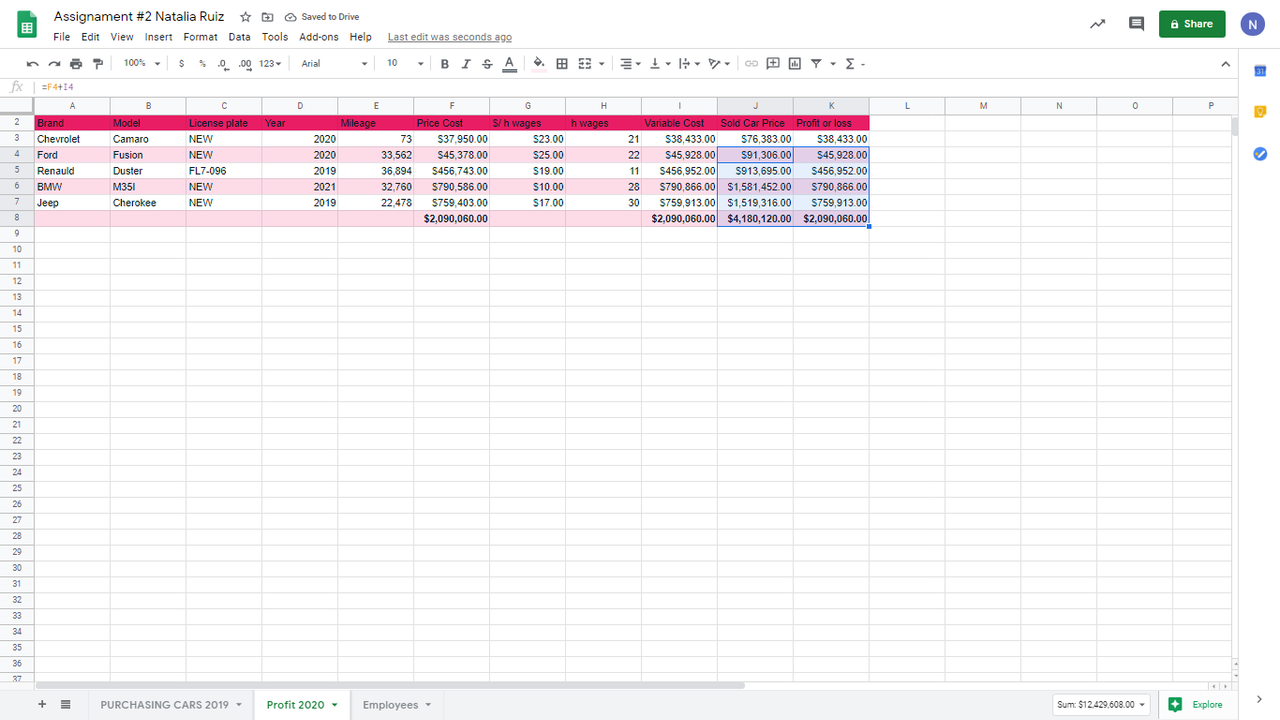Open the fill color picker

(x=539, y=63)
